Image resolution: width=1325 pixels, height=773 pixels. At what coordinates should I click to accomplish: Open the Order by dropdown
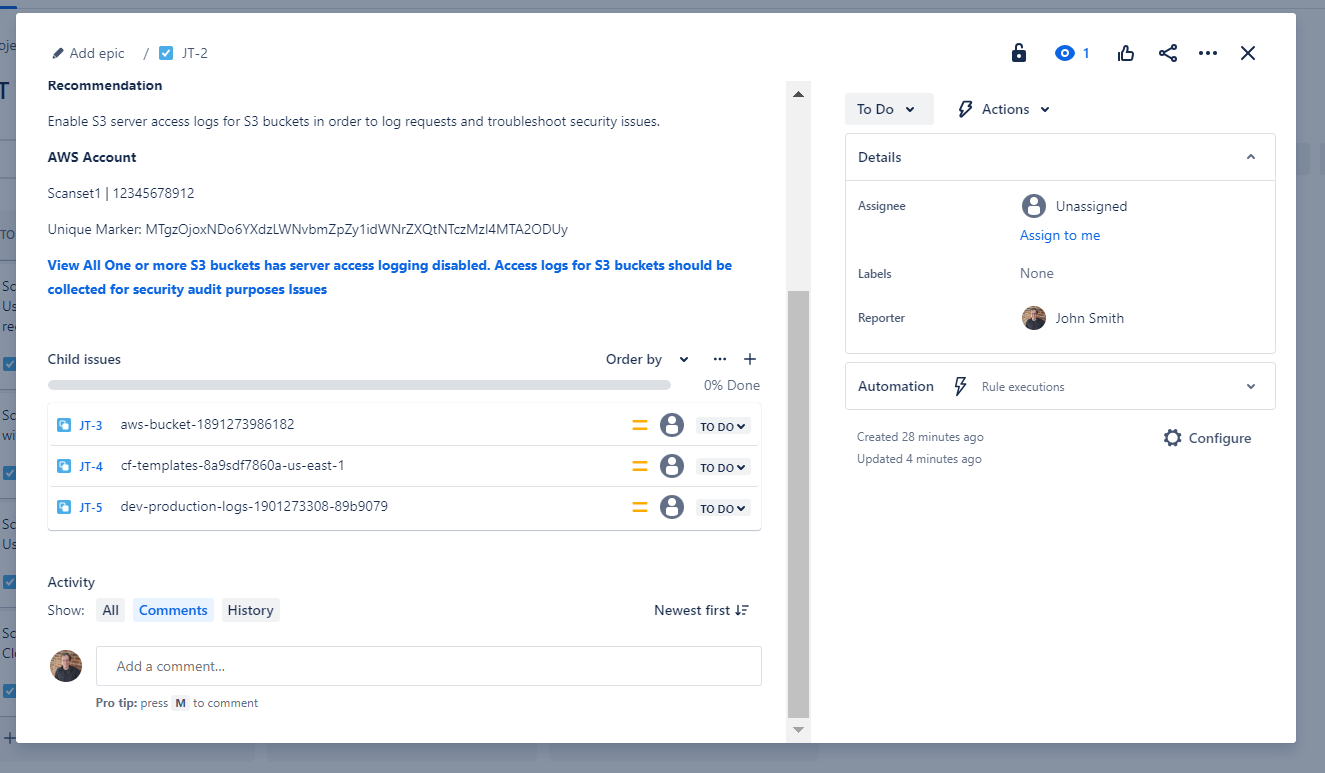pos(647,359)
